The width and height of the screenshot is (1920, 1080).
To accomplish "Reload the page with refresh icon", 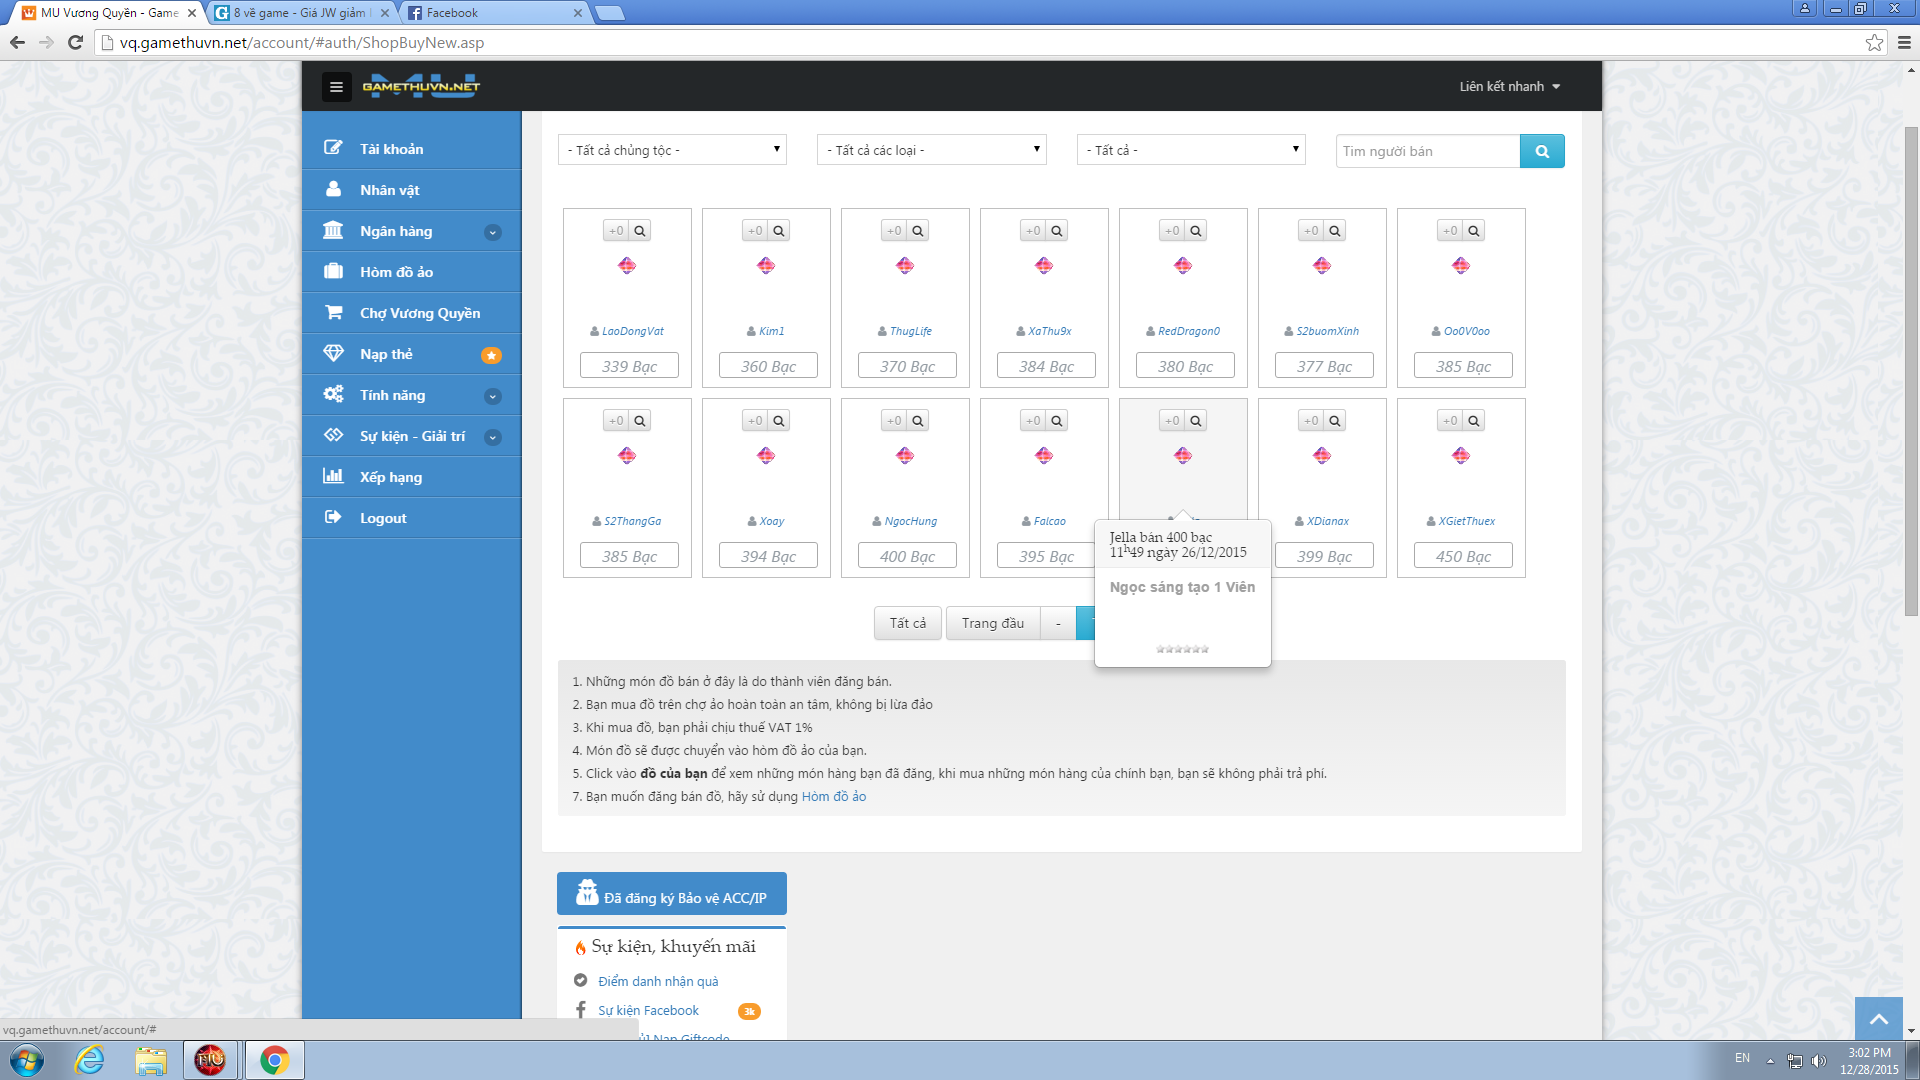I will point(75,42).
